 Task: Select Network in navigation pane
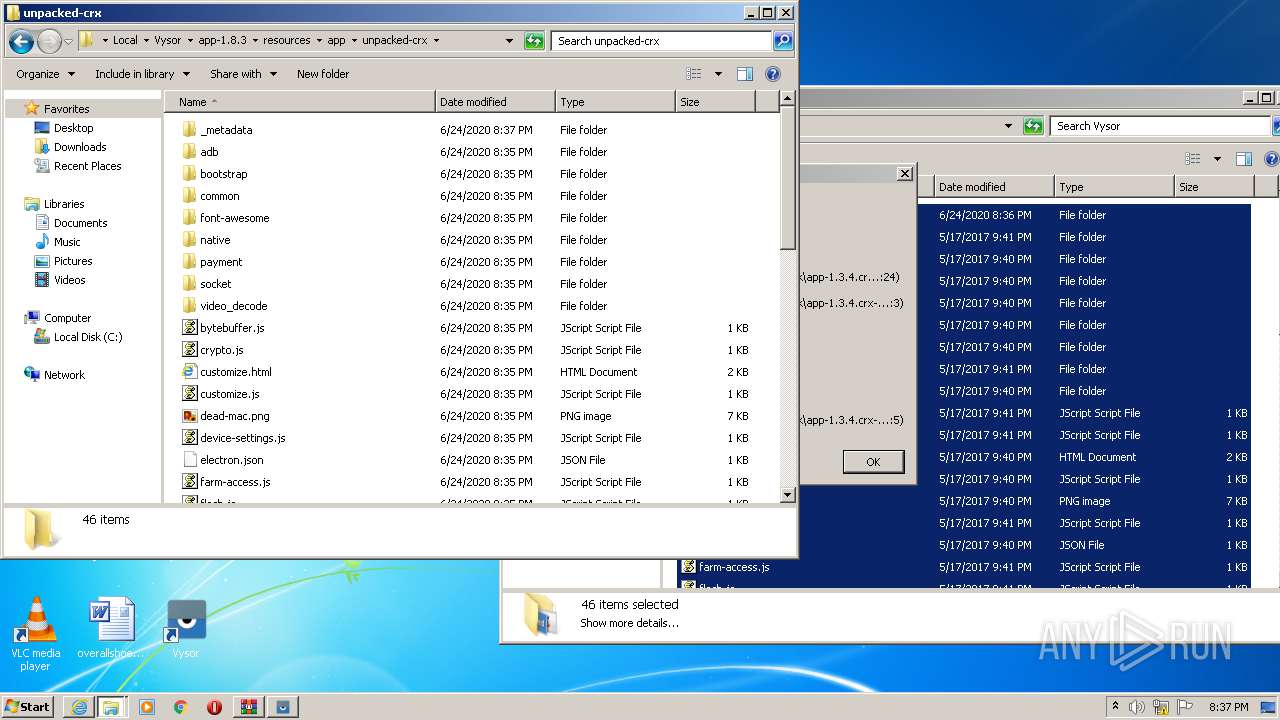click(x=64, y=375)
